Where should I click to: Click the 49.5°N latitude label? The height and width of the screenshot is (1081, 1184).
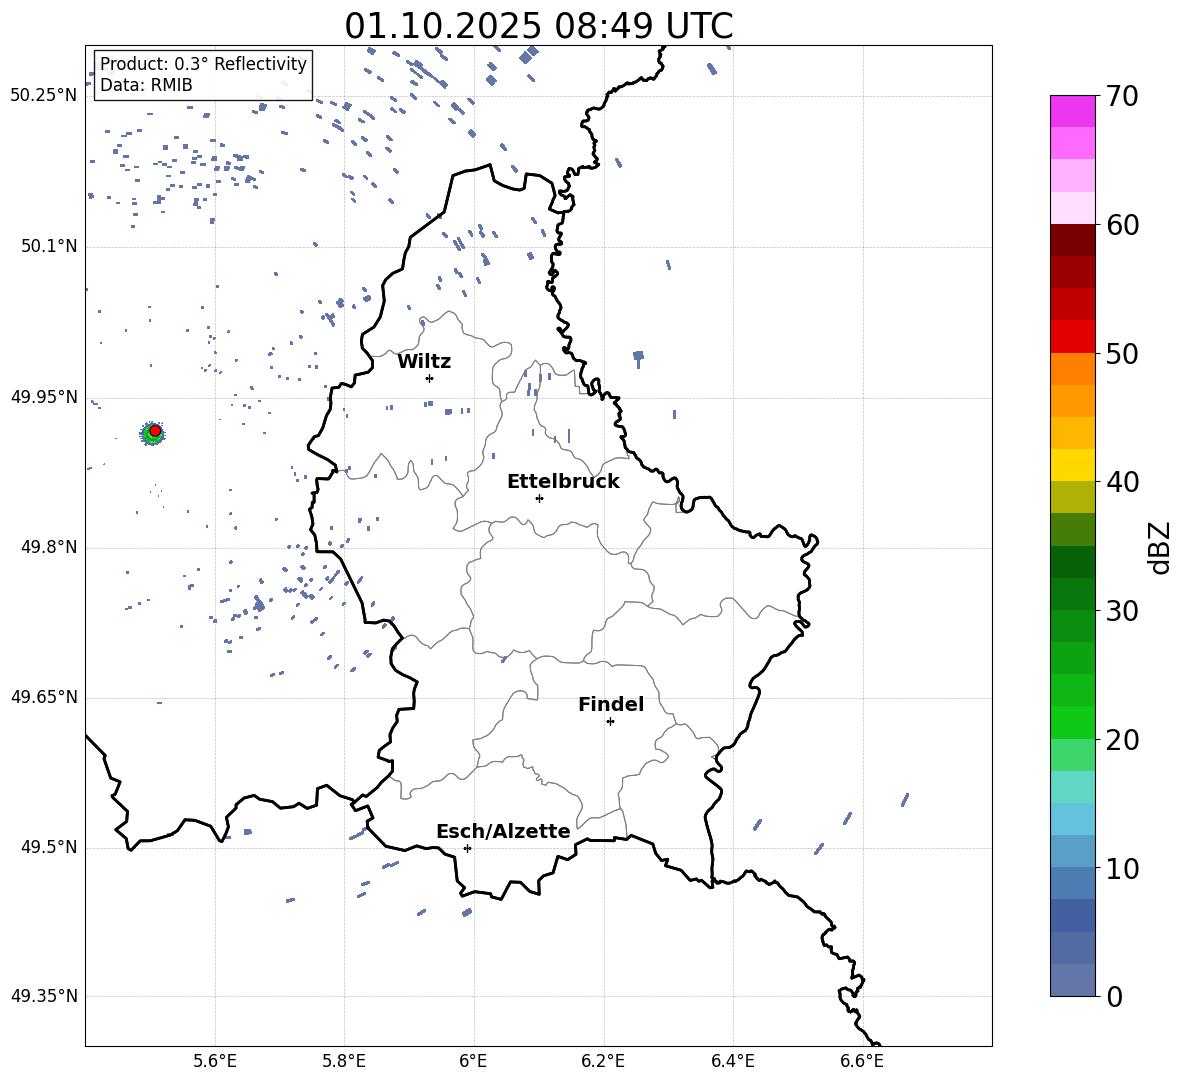point(49,847)
